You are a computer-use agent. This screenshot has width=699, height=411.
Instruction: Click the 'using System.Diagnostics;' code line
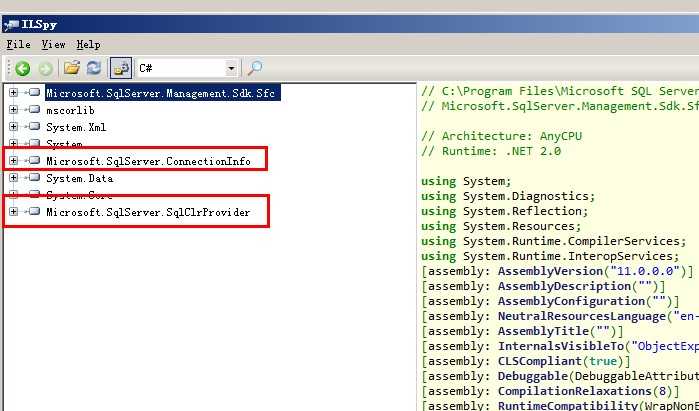(x=508, y=196)
